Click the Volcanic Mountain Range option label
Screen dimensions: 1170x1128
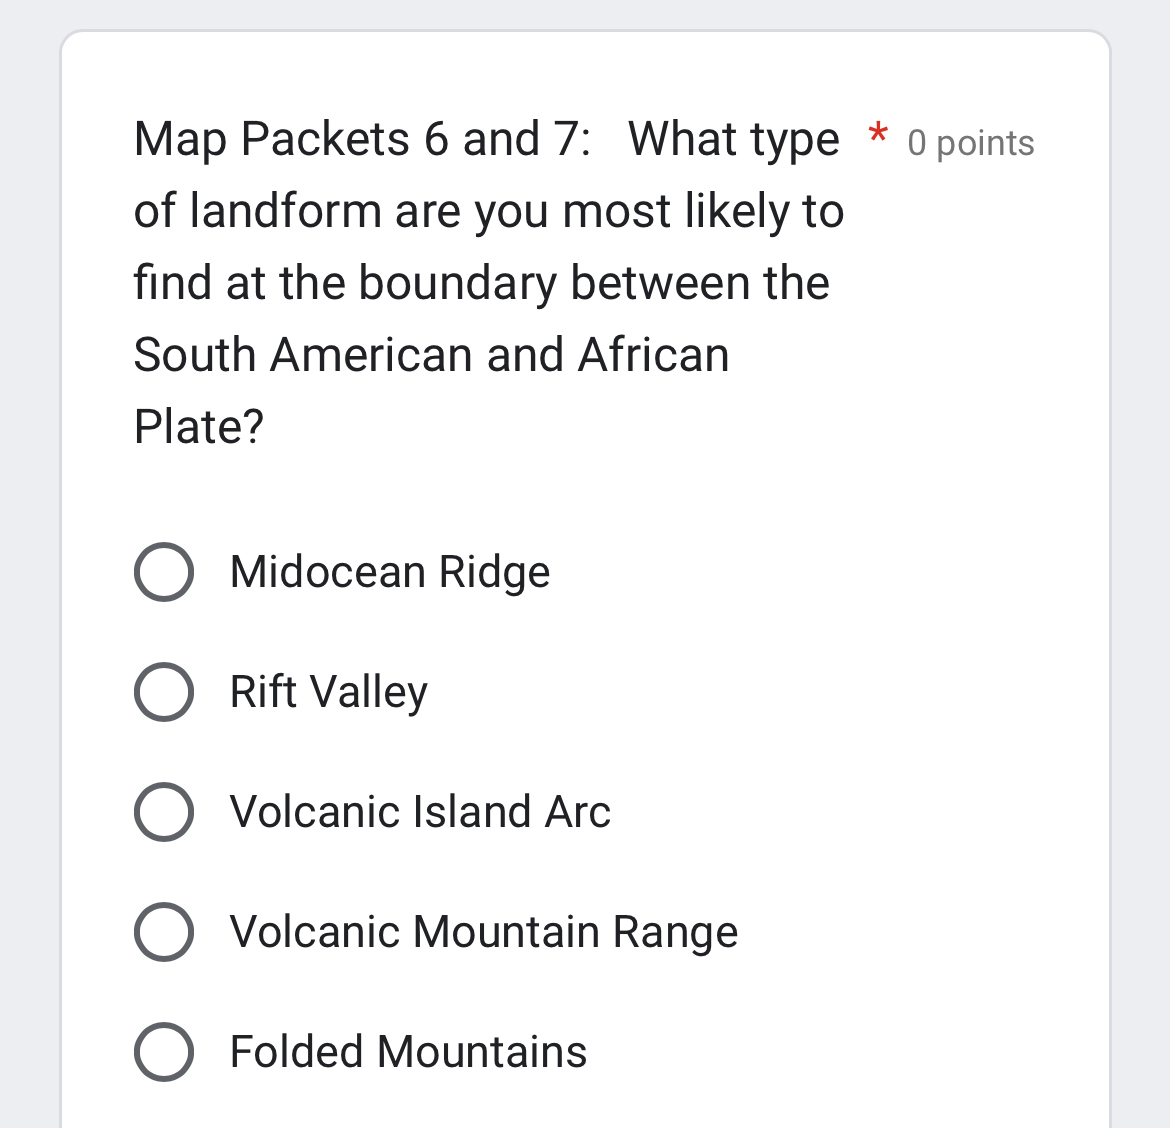click(483, 932)
